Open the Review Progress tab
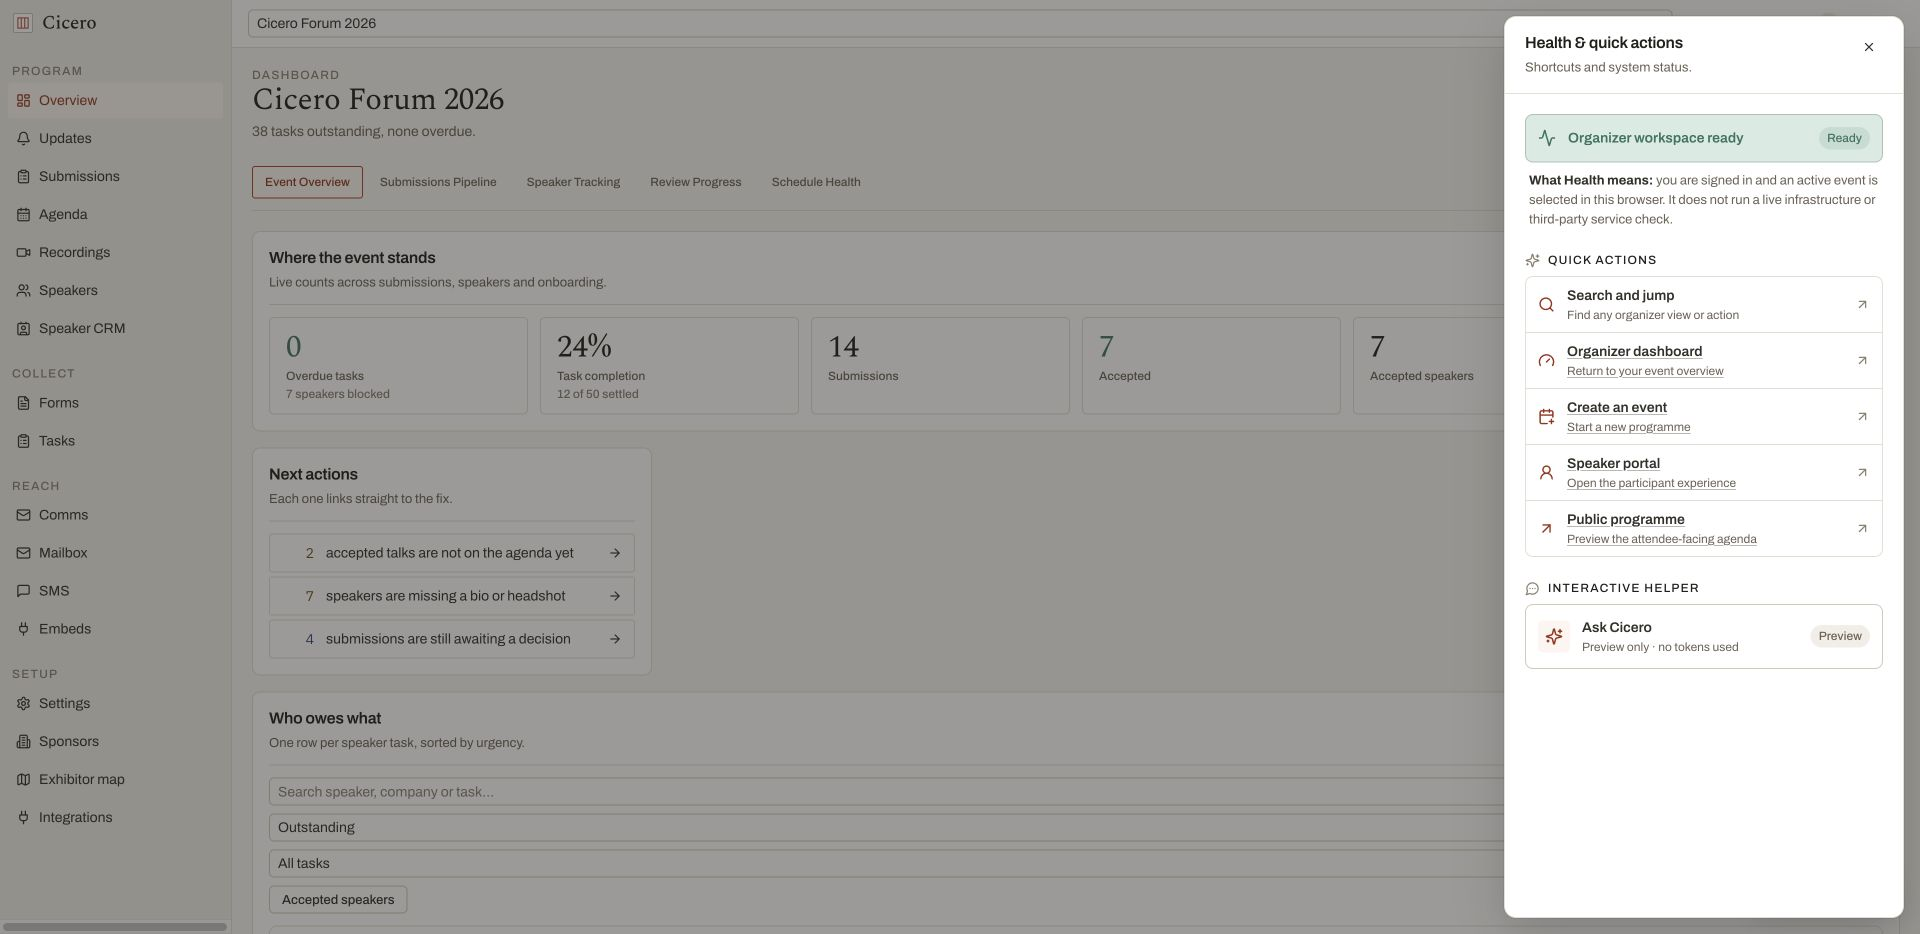Viewport: 1920px width, 934px height. [696, 182]
